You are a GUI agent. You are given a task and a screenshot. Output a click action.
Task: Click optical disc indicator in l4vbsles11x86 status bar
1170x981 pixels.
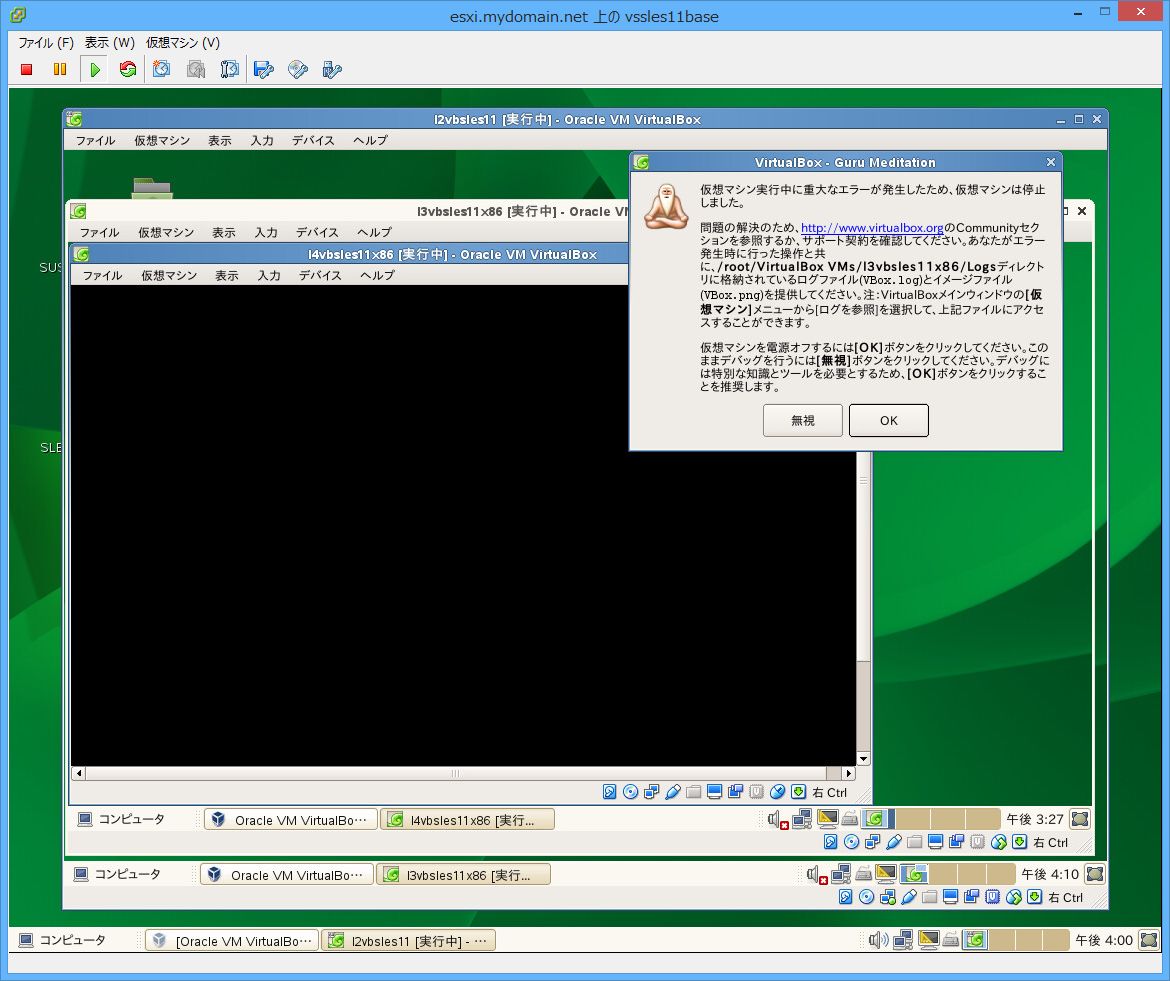point(631,792)
